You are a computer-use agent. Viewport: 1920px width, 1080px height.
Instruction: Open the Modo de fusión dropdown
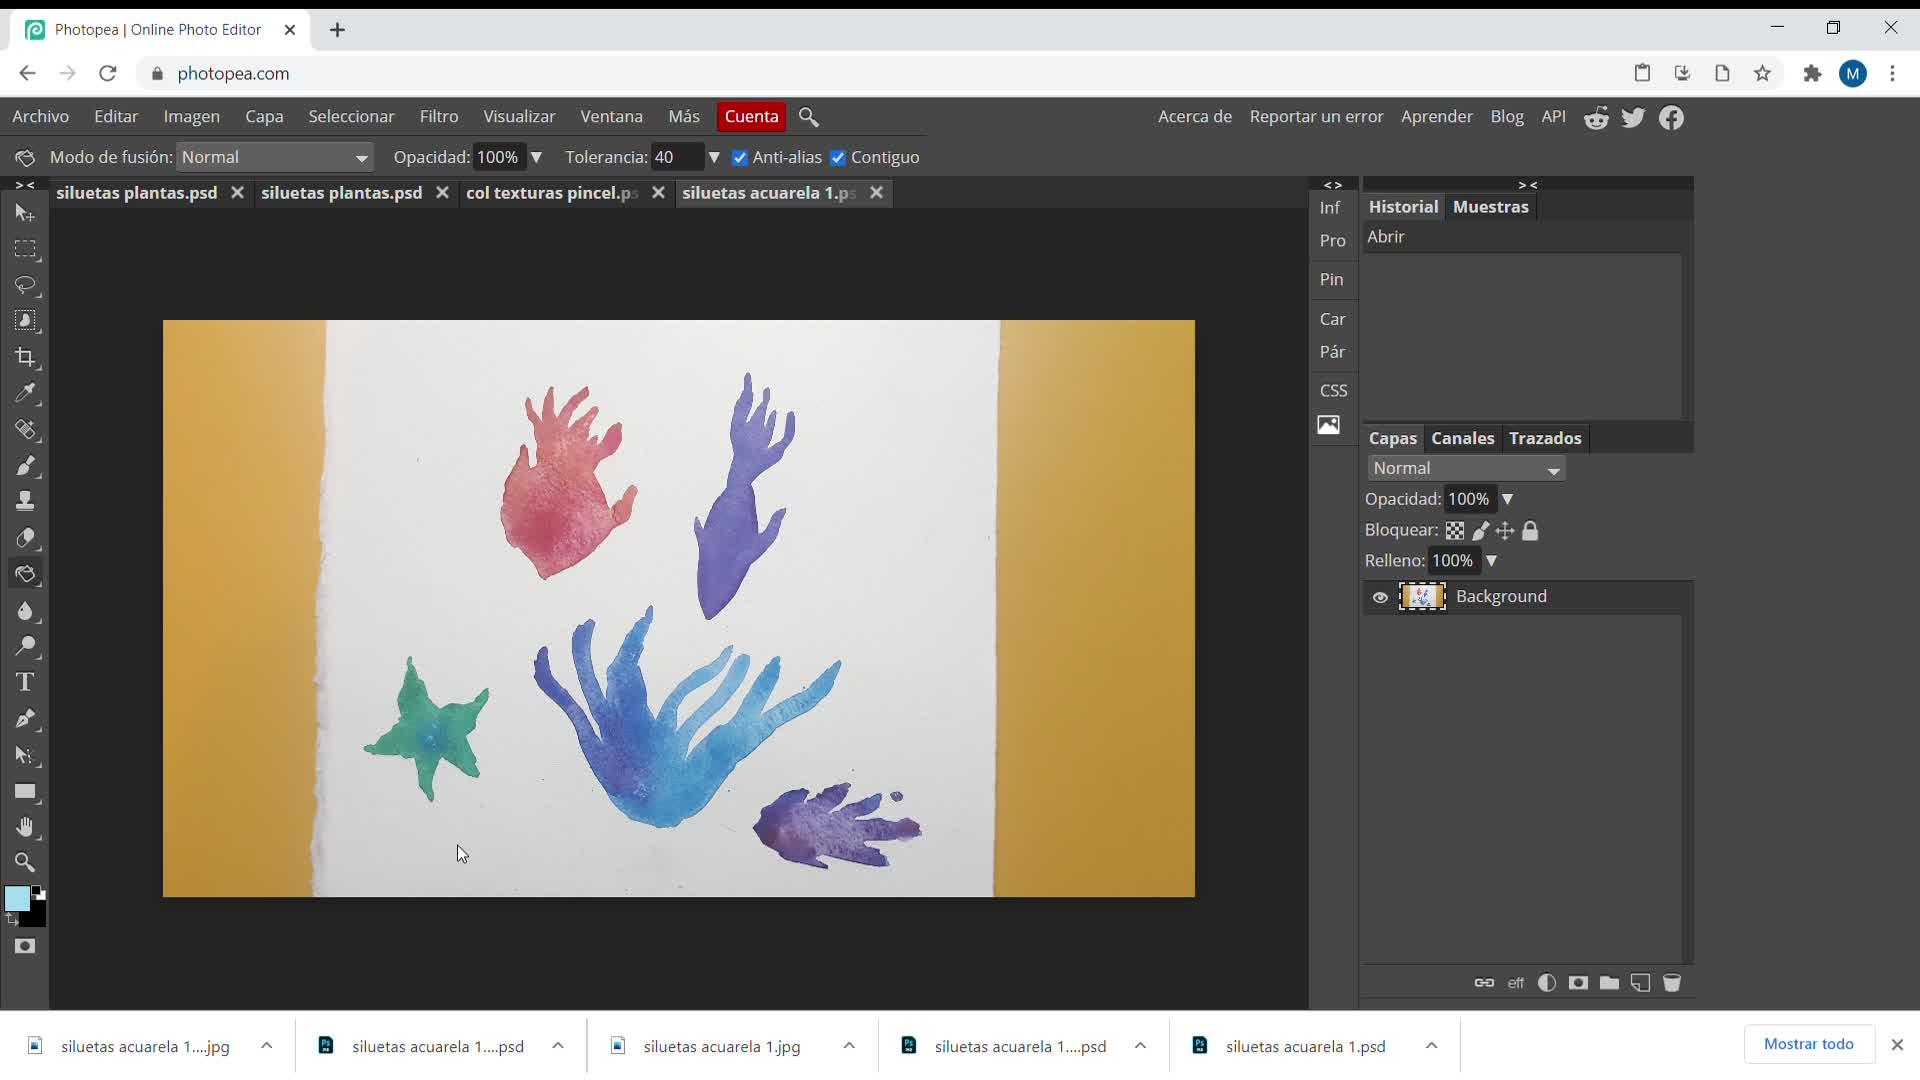pos(274,157)
